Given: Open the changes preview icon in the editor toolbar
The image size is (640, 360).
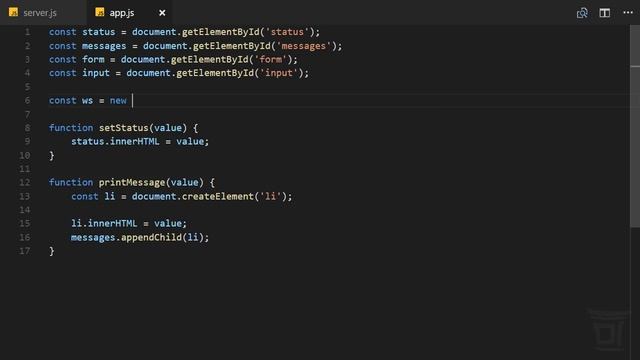Looking at the screenshot, I should [x=582, y=13].
